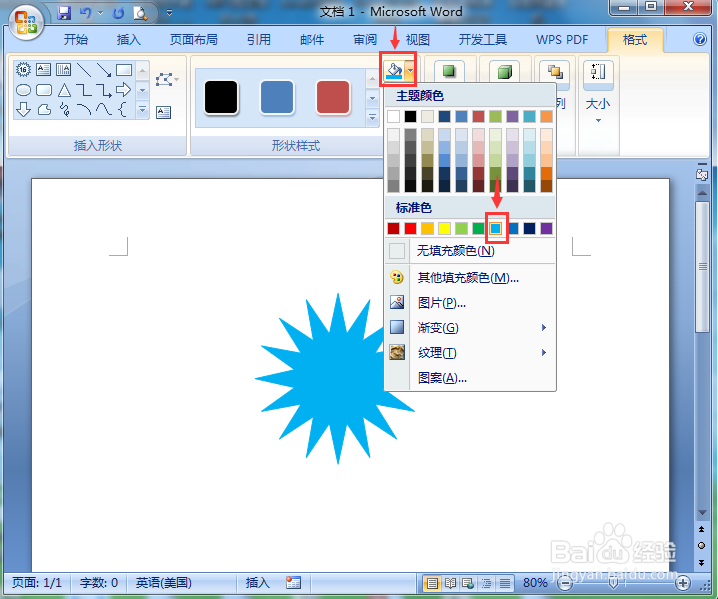This screenshot has width=718, height=599.
Task: Select the isosceles triangle shape
Action: pyautogui.click(x=64, y=90)
